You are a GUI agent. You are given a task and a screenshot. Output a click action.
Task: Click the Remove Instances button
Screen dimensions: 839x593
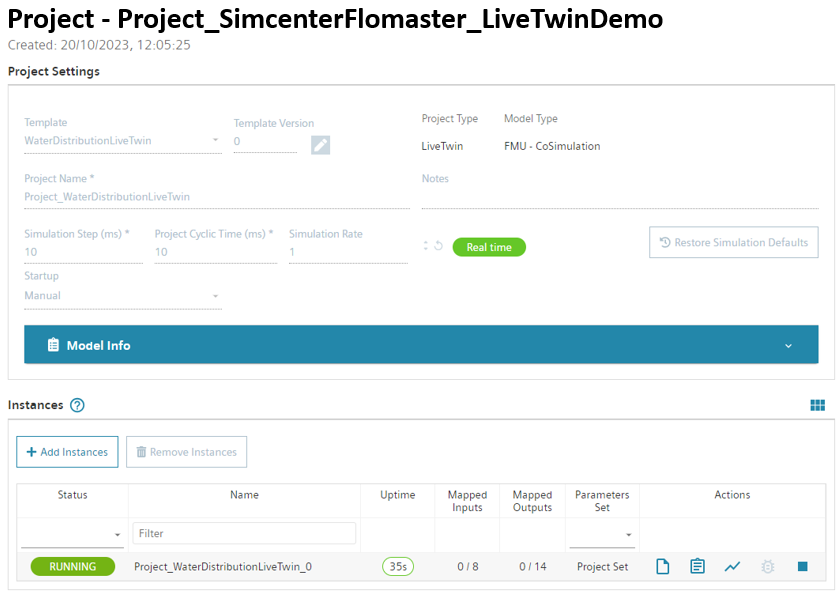coord(186,452)
